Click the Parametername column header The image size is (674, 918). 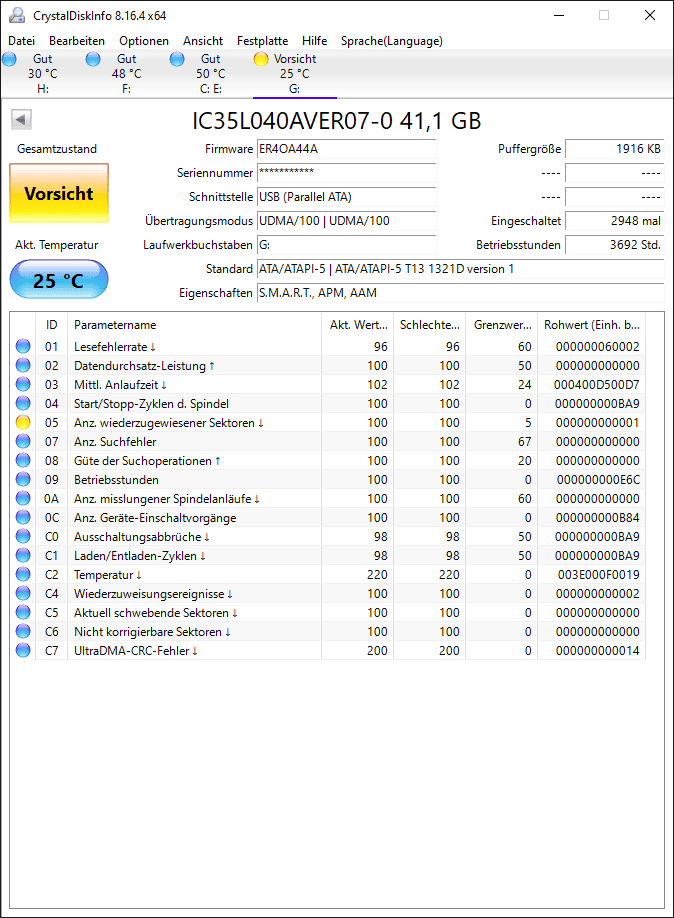point(194,324)
